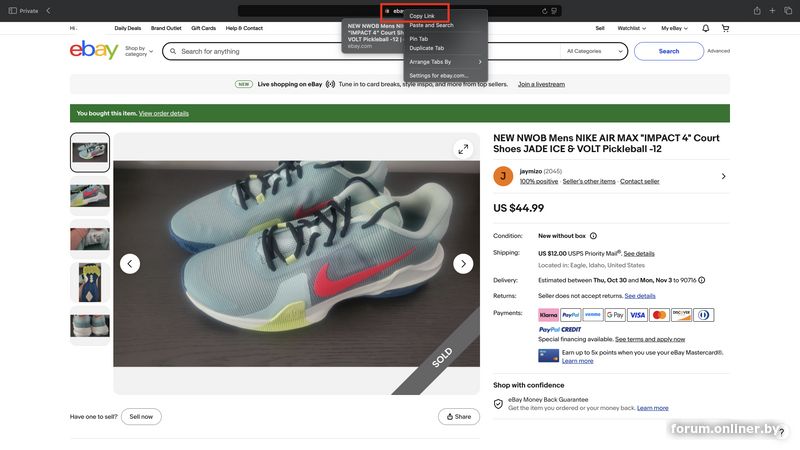Select the fifth thumbnail showing shoe heels
The height and width of the screenshot is (450, 800).
tap(90, 326)
